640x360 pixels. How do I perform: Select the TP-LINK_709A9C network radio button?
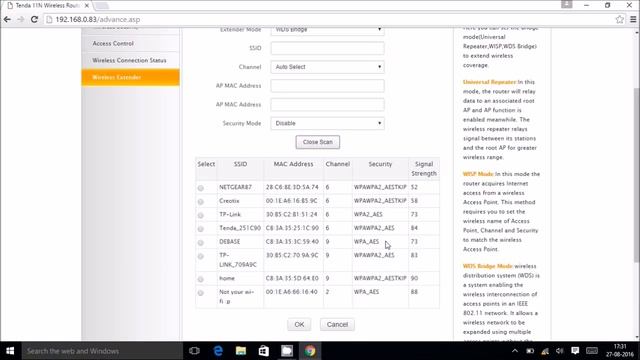200,256
